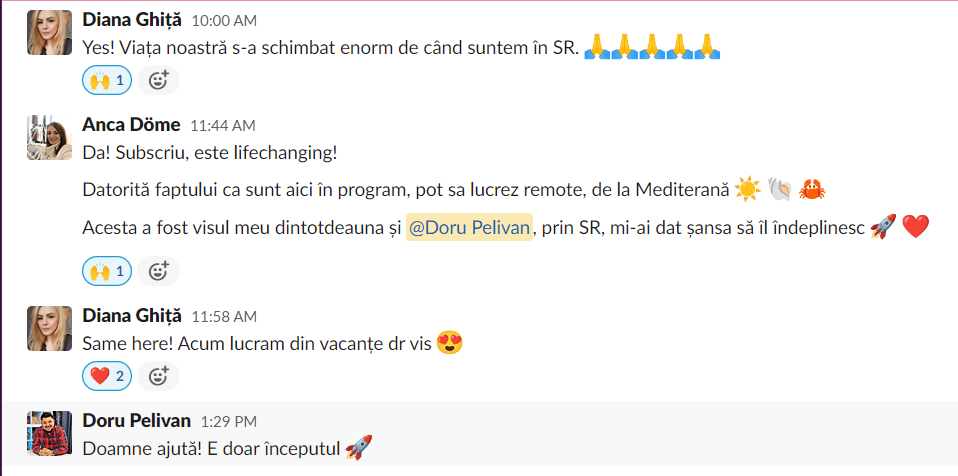Open the @Doru Pelivan mention

tap(469, 227)
